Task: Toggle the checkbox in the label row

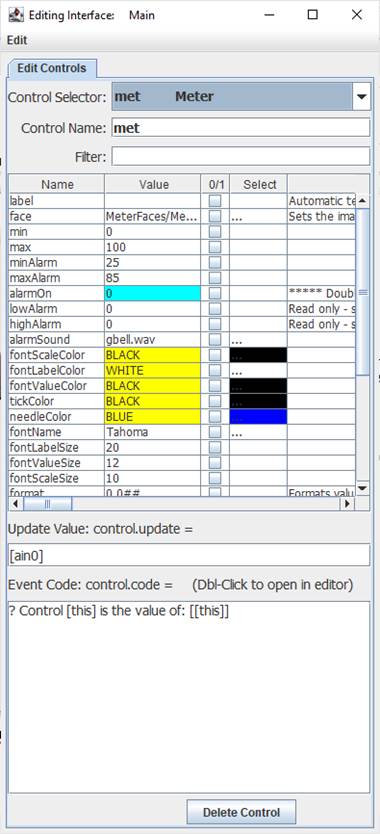Action: (215, 201)
